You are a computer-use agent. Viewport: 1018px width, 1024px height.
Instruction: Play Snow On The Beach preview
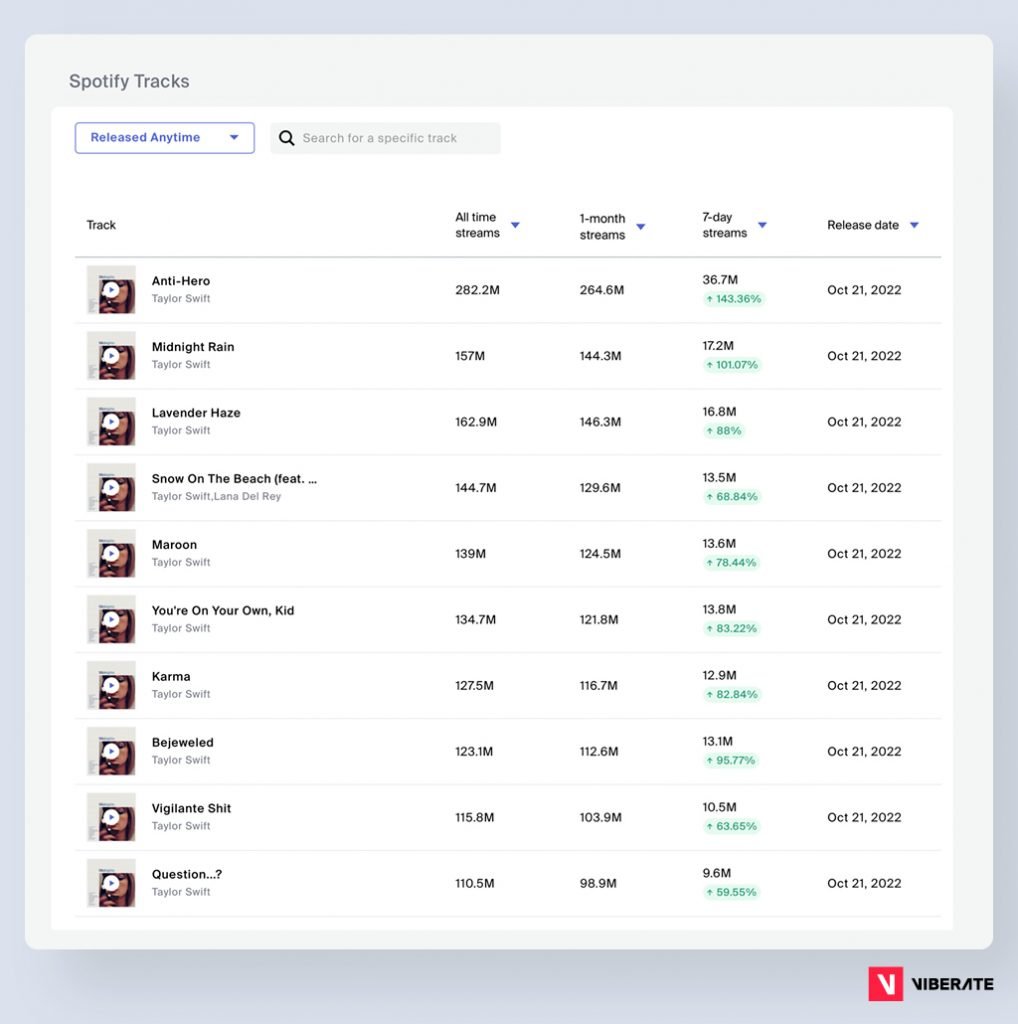click(x=111, y=488)
